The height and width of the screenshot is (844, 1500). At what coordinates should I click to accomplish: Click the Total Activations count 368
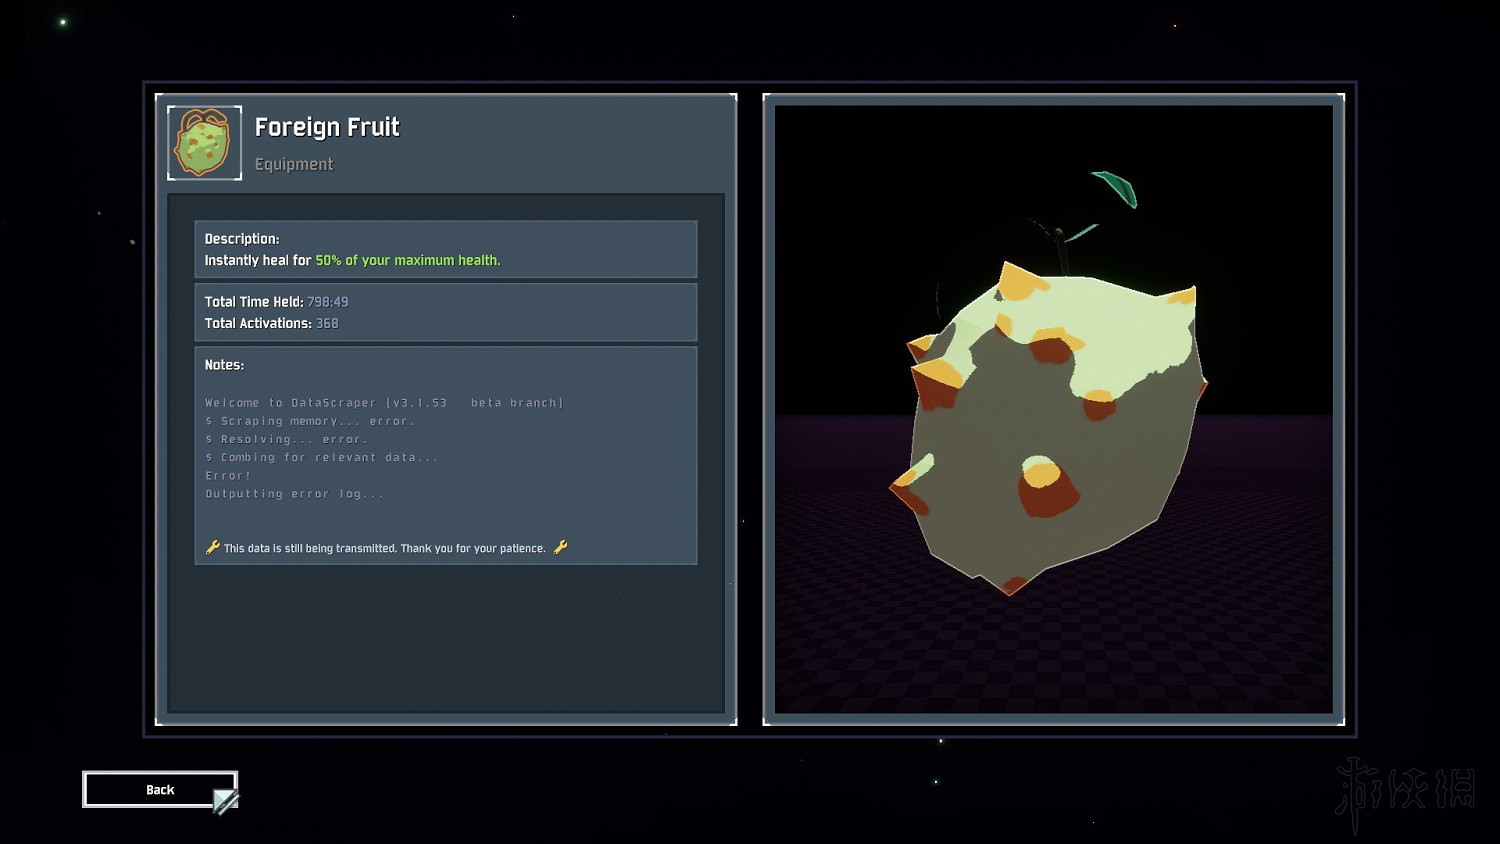tap(327, 323)
